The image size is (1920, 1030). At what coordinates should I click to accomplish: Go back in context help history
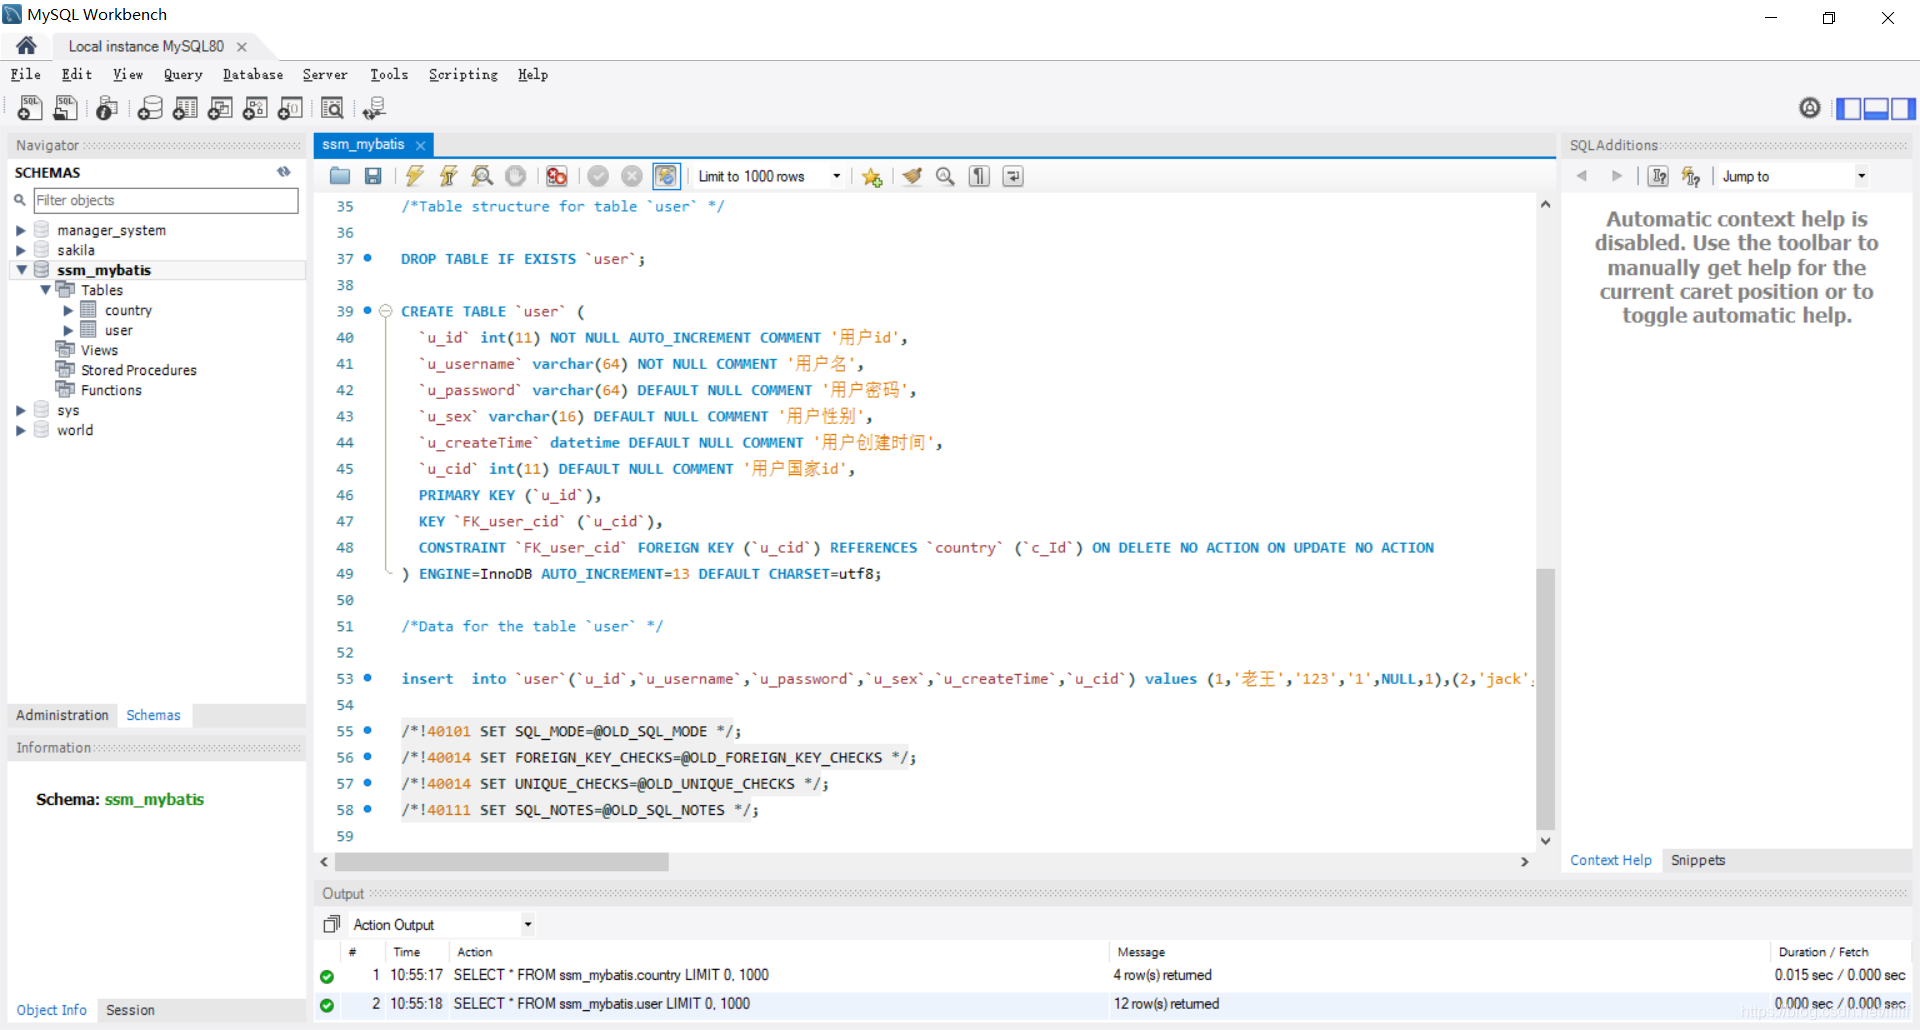pos(1582,176)
